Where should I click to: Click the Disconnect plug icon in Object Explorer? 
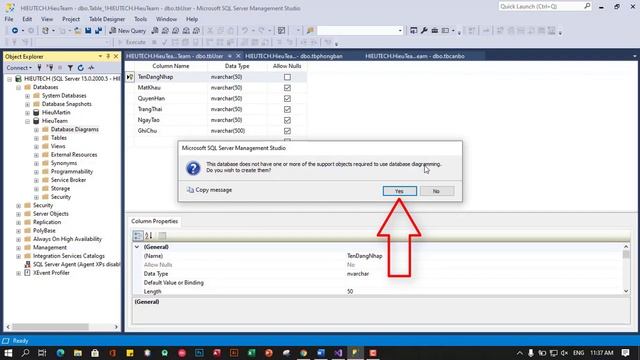tap(50, 68)
